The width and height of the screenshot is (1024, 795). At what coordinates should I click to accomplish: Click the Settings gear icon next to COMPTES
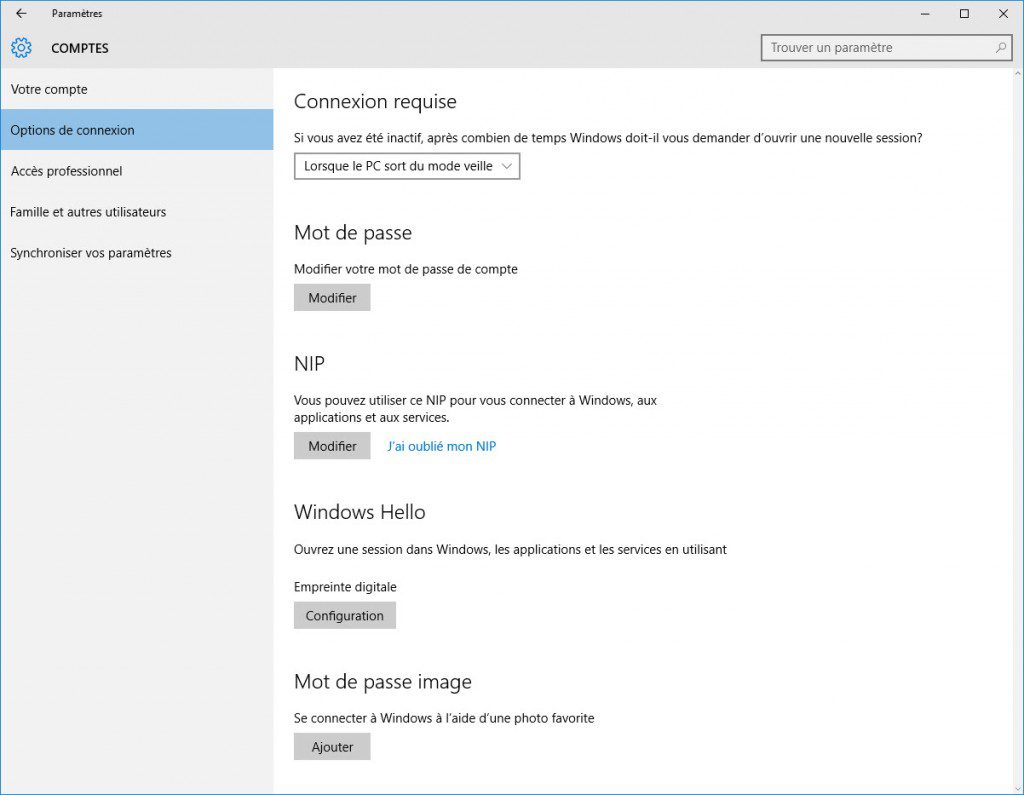pos(20,47)
